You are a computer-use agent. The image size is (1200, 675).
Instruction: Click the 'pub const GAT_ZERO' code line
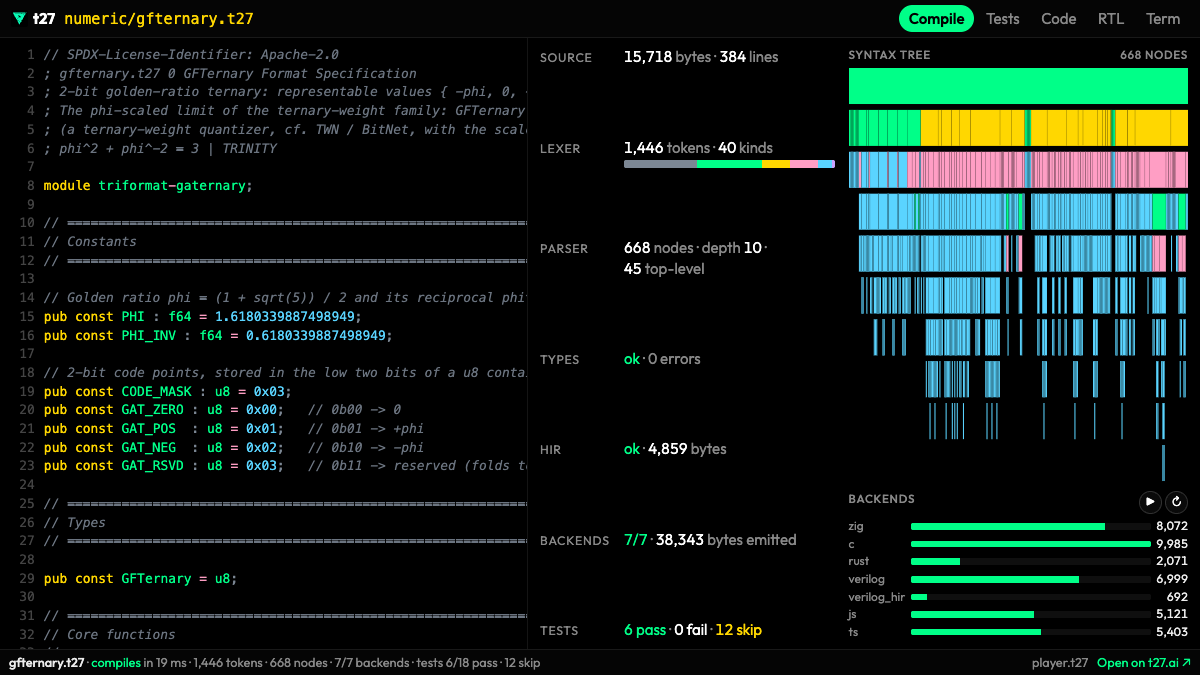tap(222, 410)
